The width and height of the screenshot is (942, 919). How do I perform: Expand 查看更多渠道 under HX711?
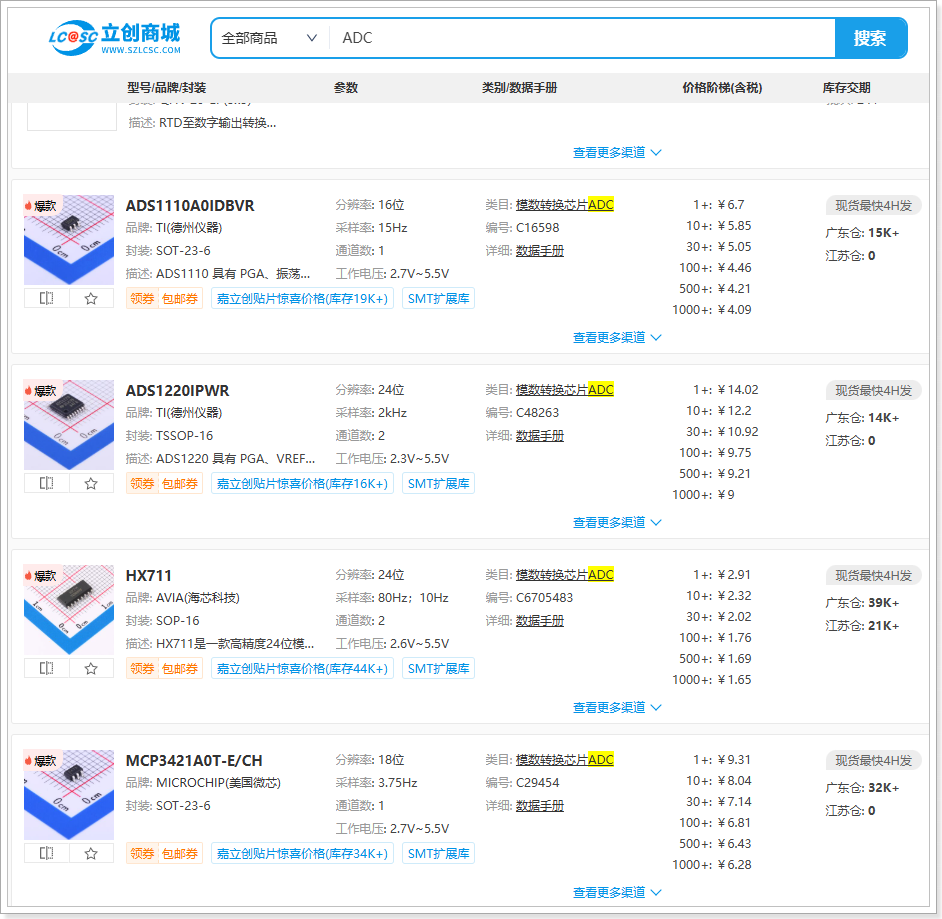(x=617, y=708)
